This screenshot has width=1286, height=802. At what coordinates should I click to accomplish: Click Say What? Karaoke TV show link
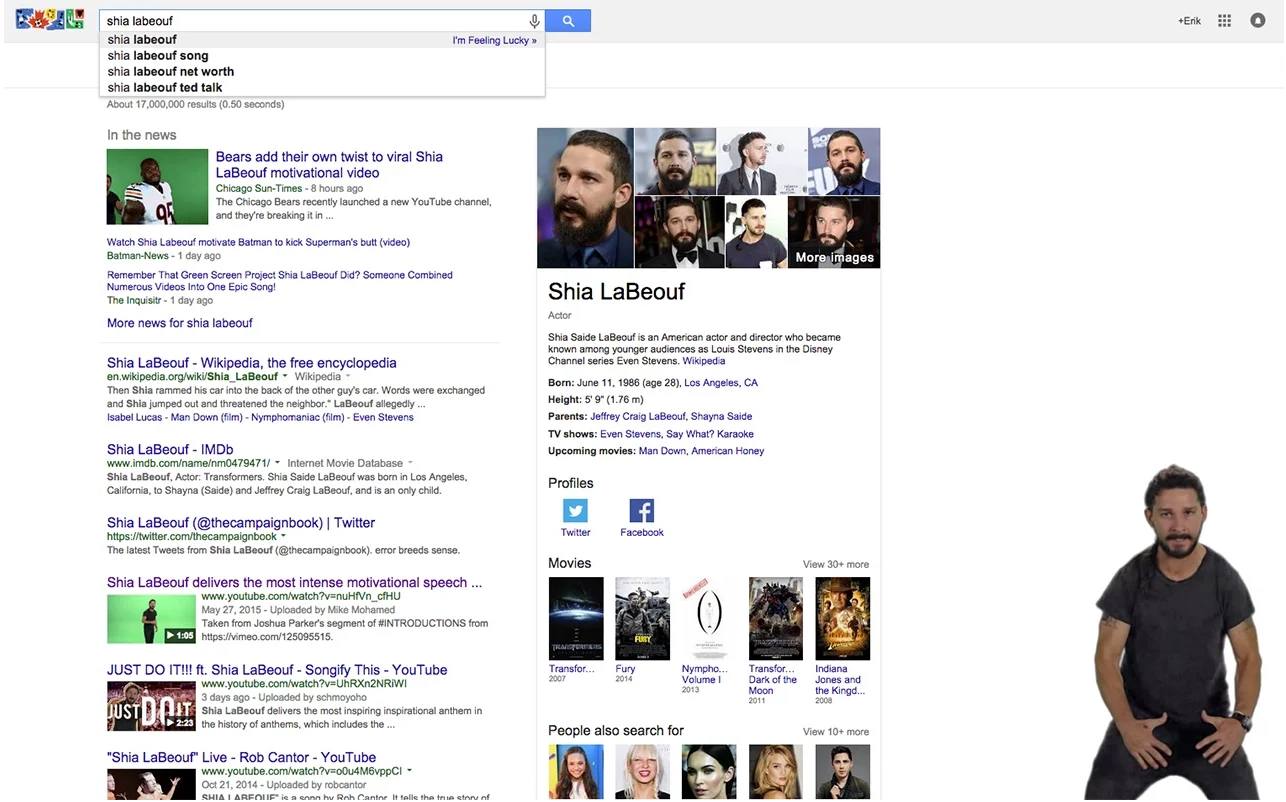coord(710,434)
